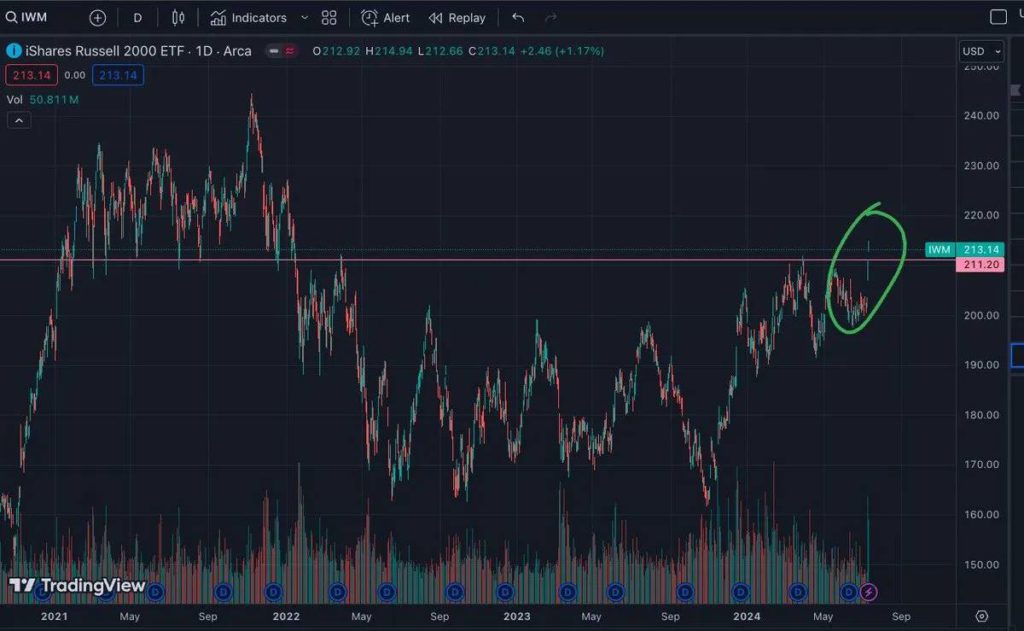Open the Indicators menu
This screenshot has width=1024, height=631.
[248, 17]
